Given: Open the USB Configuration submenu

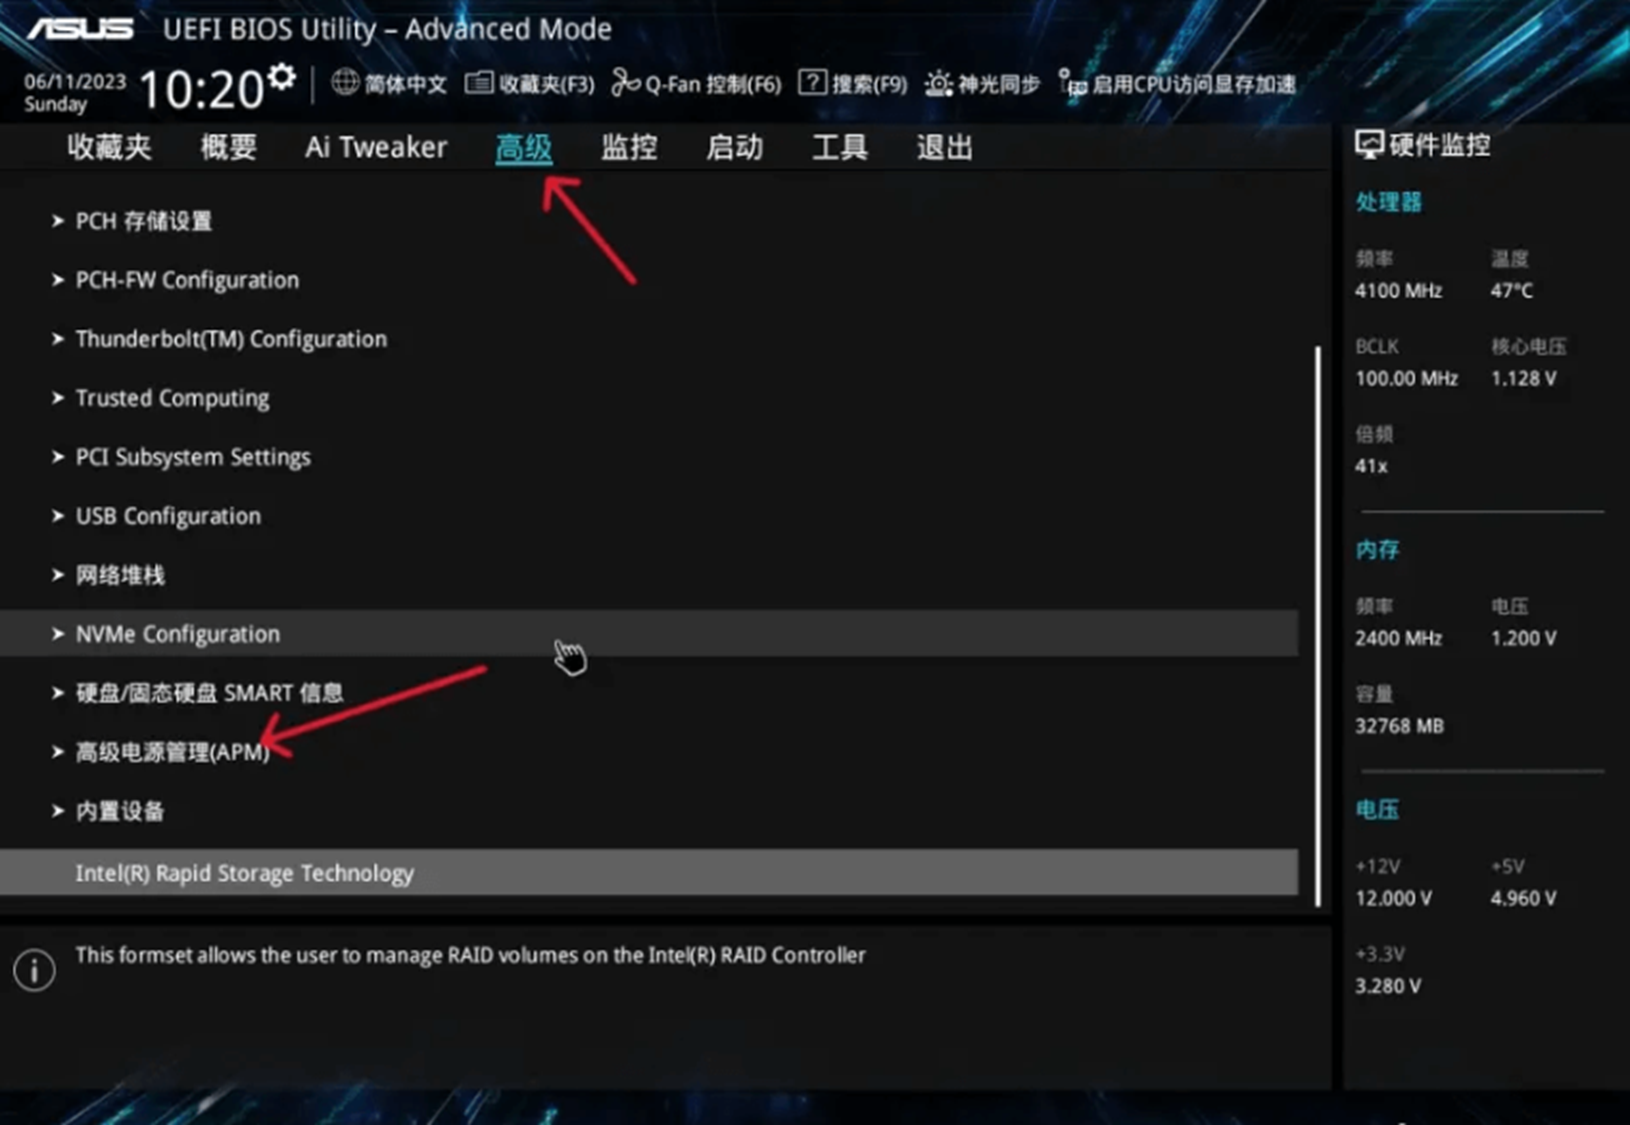Looking at the screenshot, I should pos(168,516).
